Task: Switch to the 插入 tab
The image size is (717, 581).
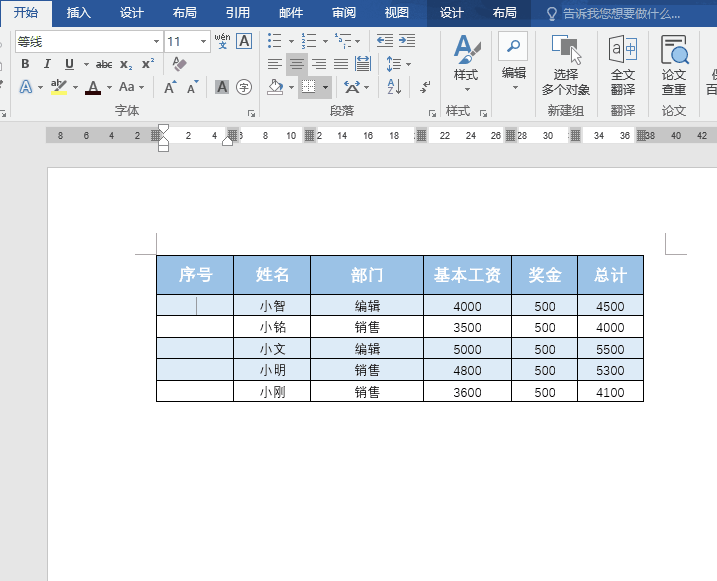Action: [x=79, y=13]
